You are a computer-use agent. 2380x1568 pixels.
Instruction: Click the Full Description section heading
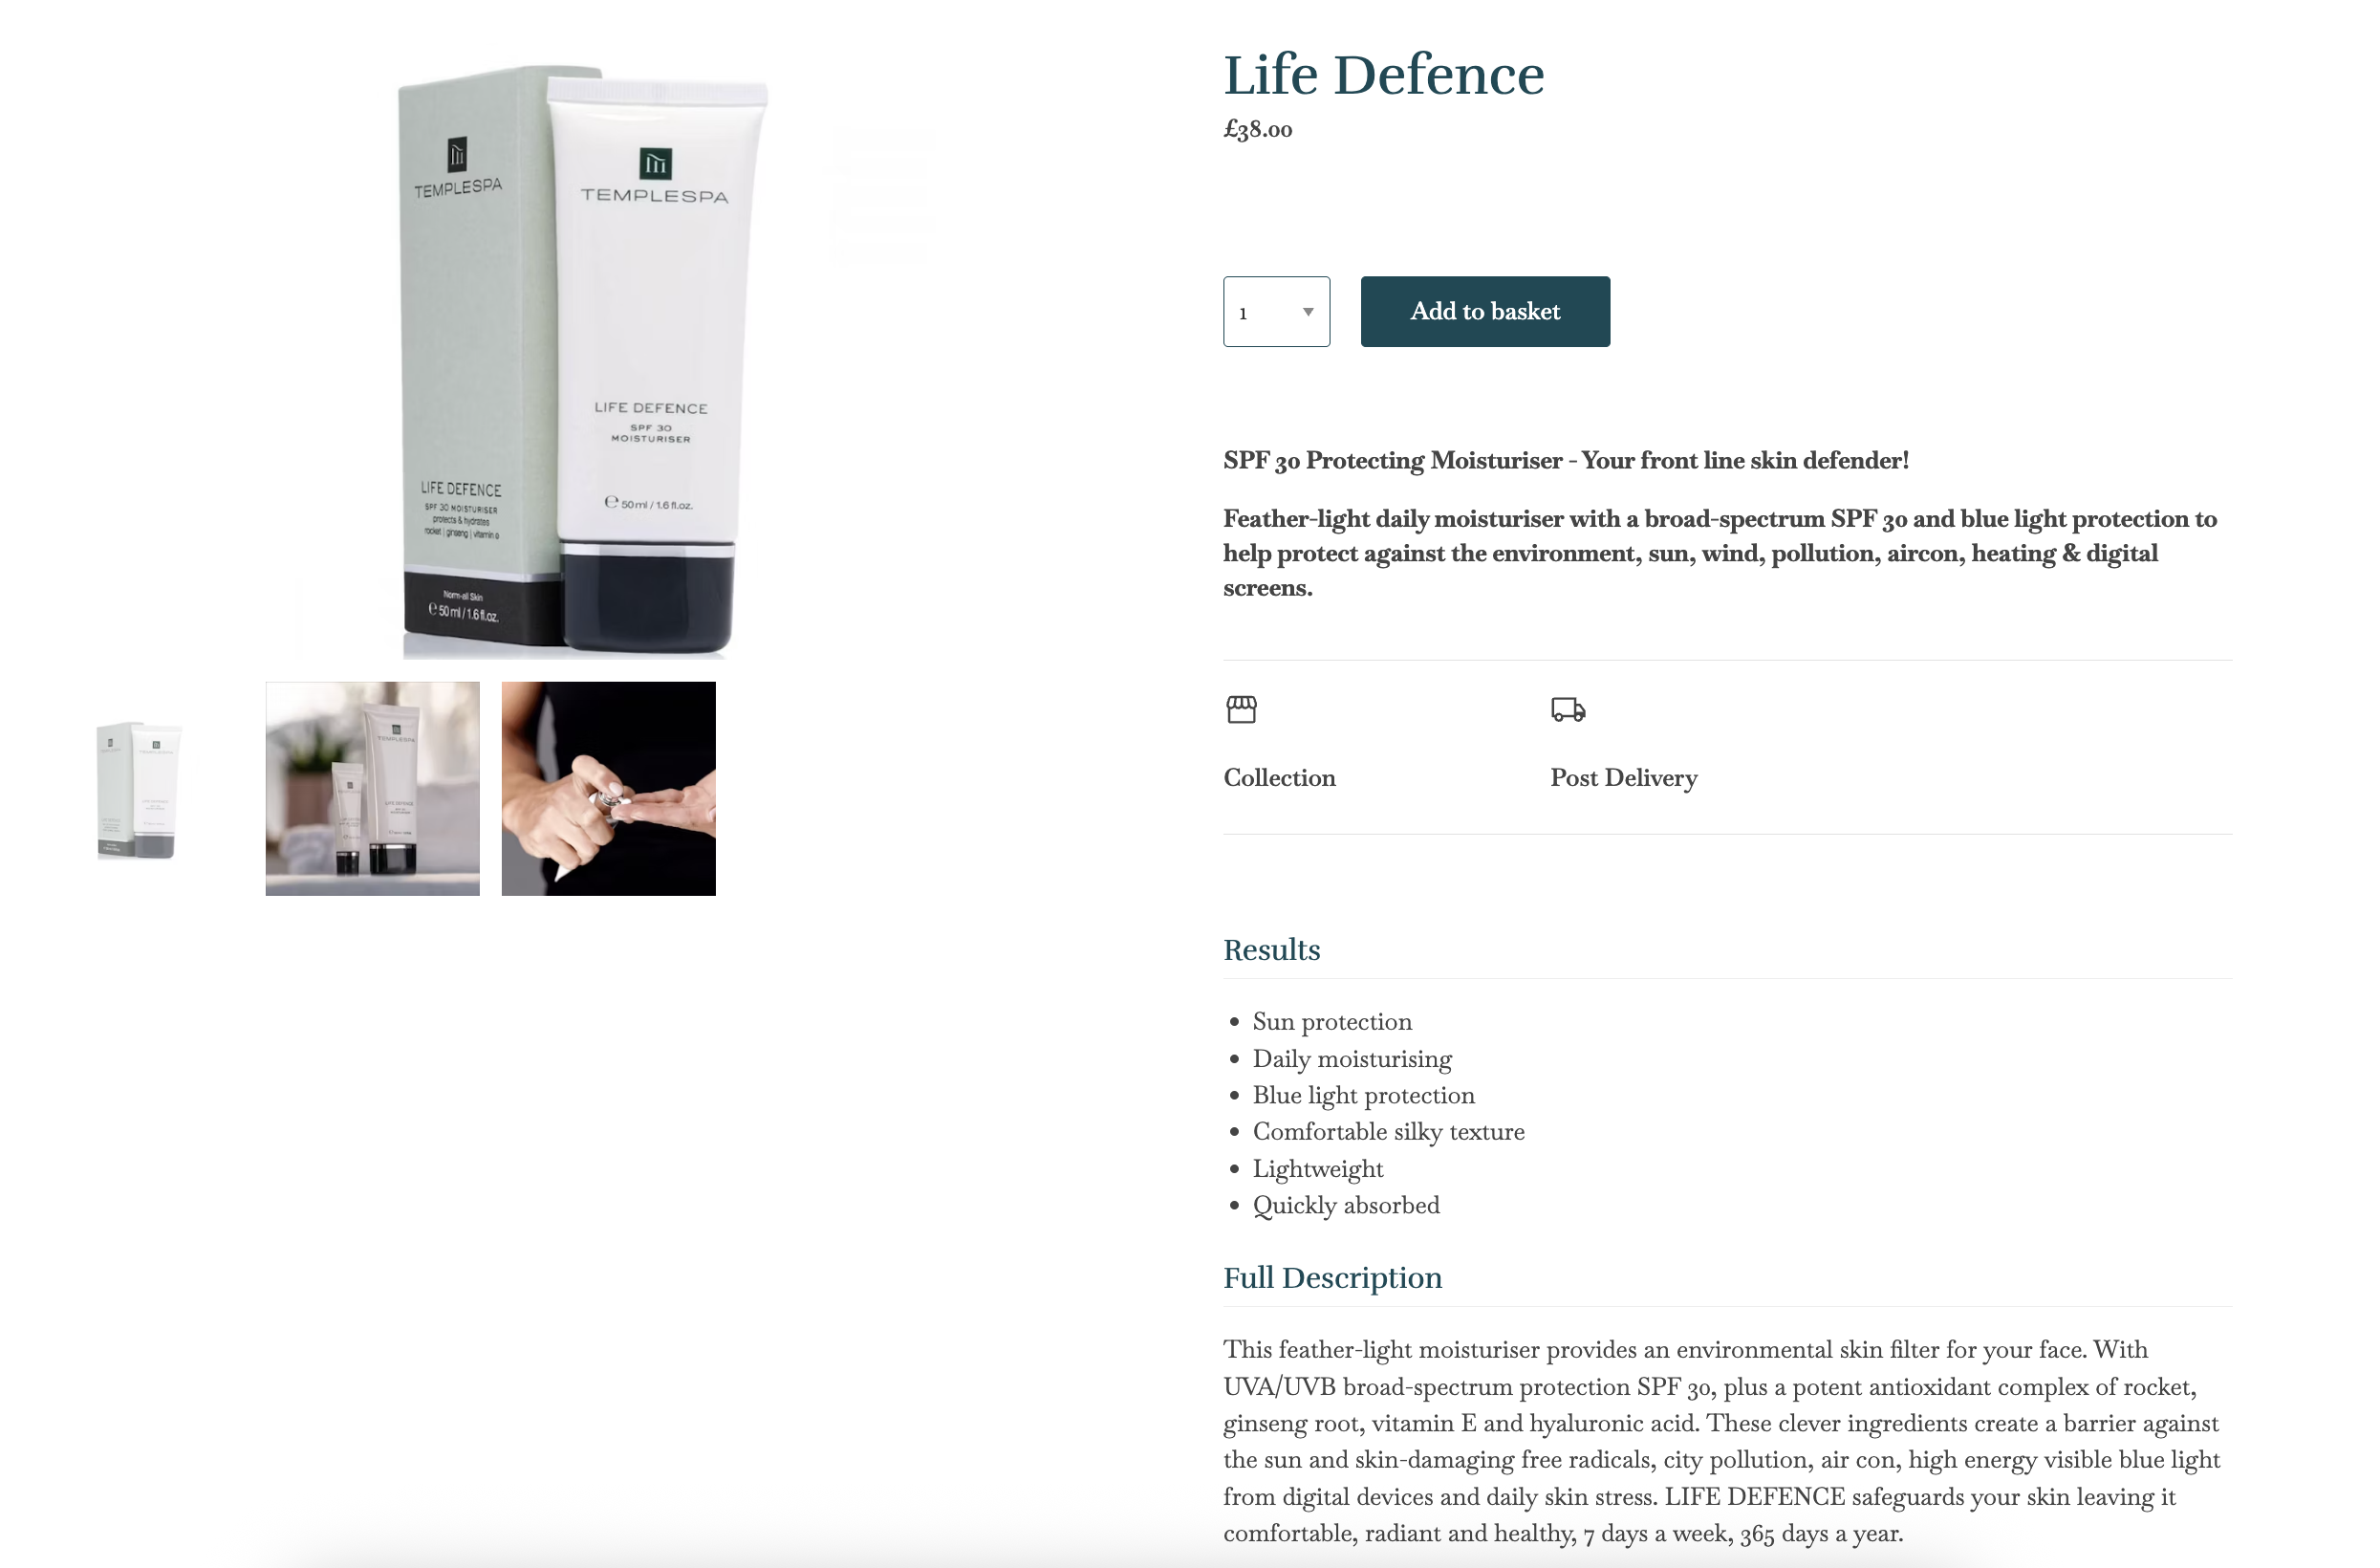click(x=1332, y=1278)
